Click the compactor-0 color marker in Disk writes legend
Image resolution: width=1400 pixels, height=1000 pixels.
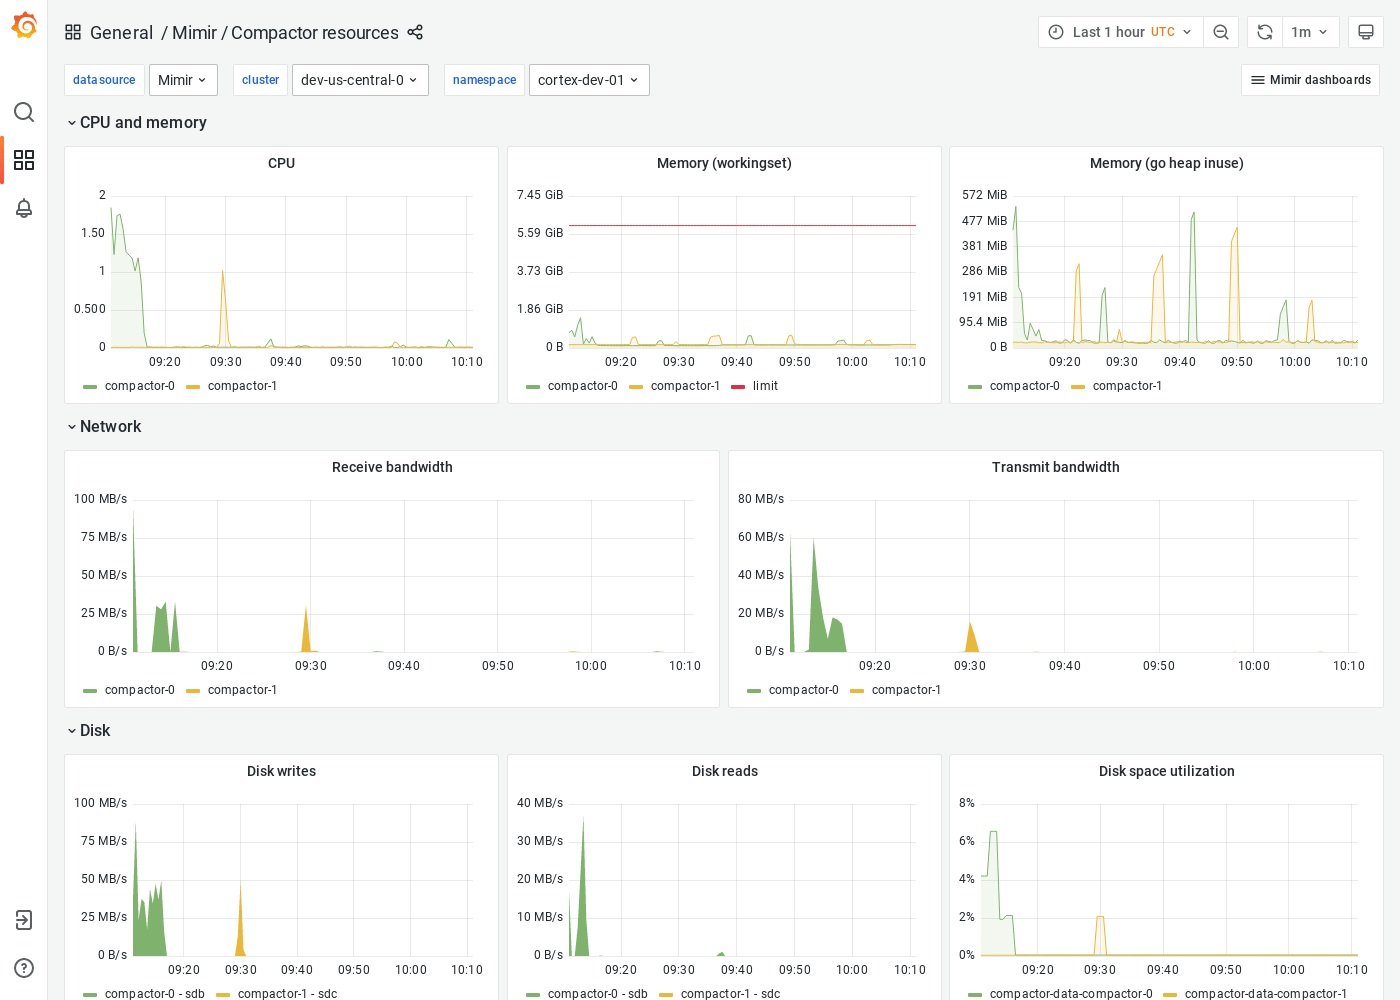[x=88, y=994]
